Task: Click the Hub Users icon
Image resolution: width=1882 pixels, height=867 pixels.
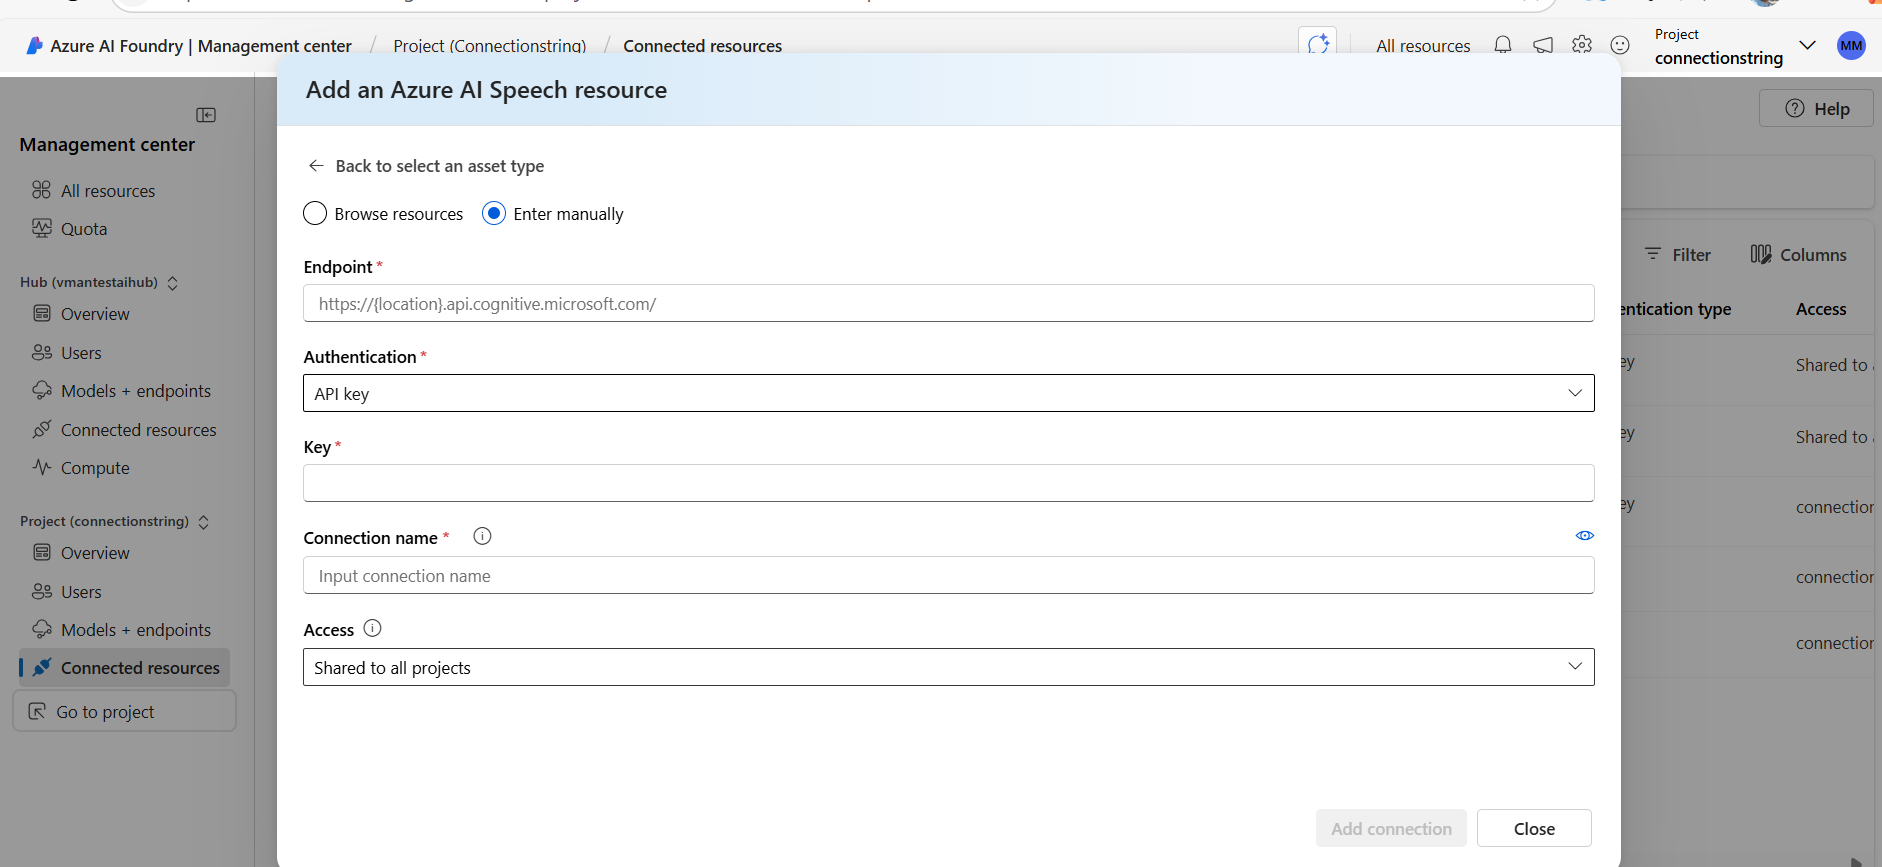Action: [41, 352]
